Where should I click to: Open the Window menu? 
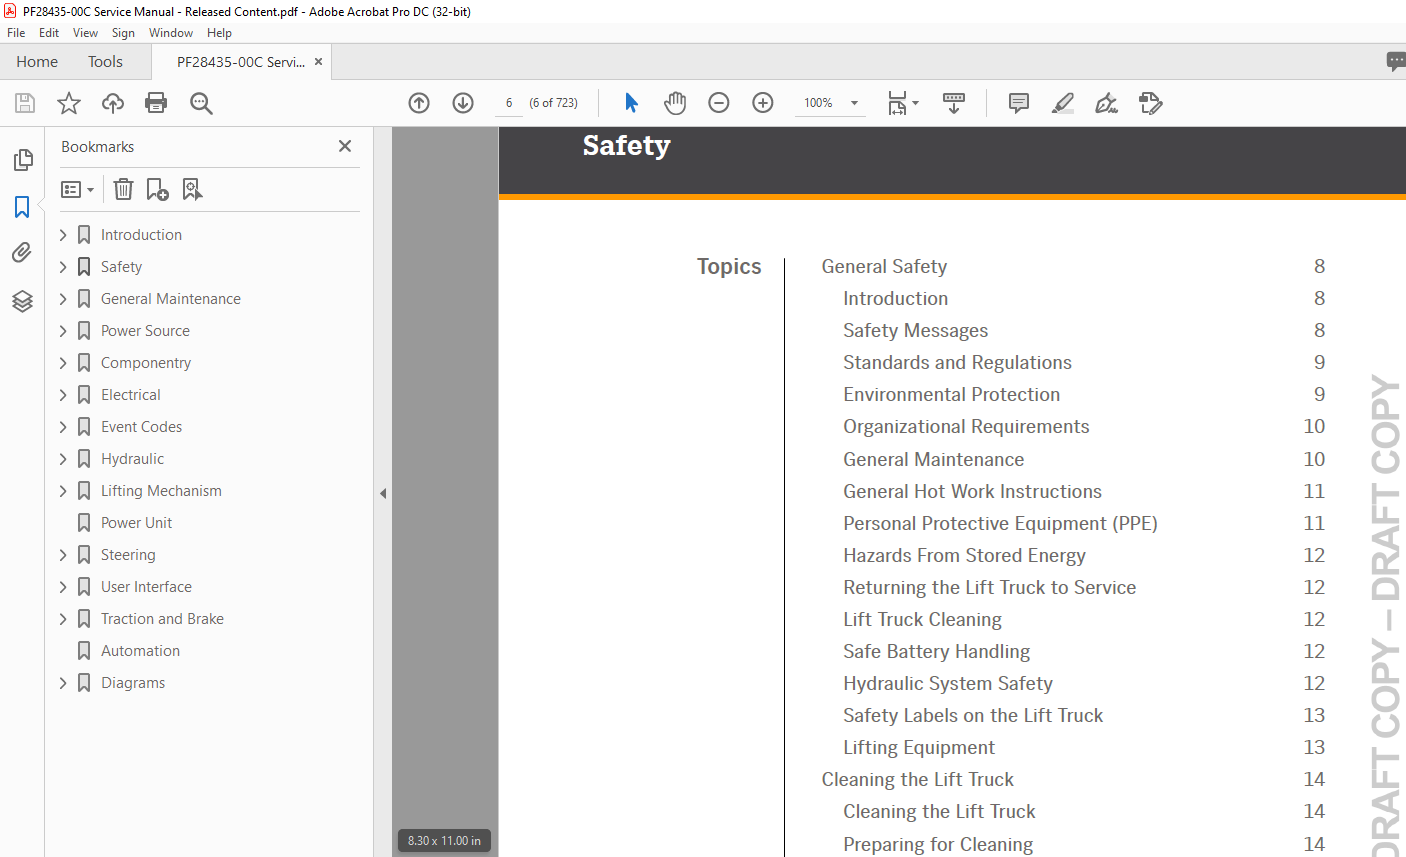point(171,33)
